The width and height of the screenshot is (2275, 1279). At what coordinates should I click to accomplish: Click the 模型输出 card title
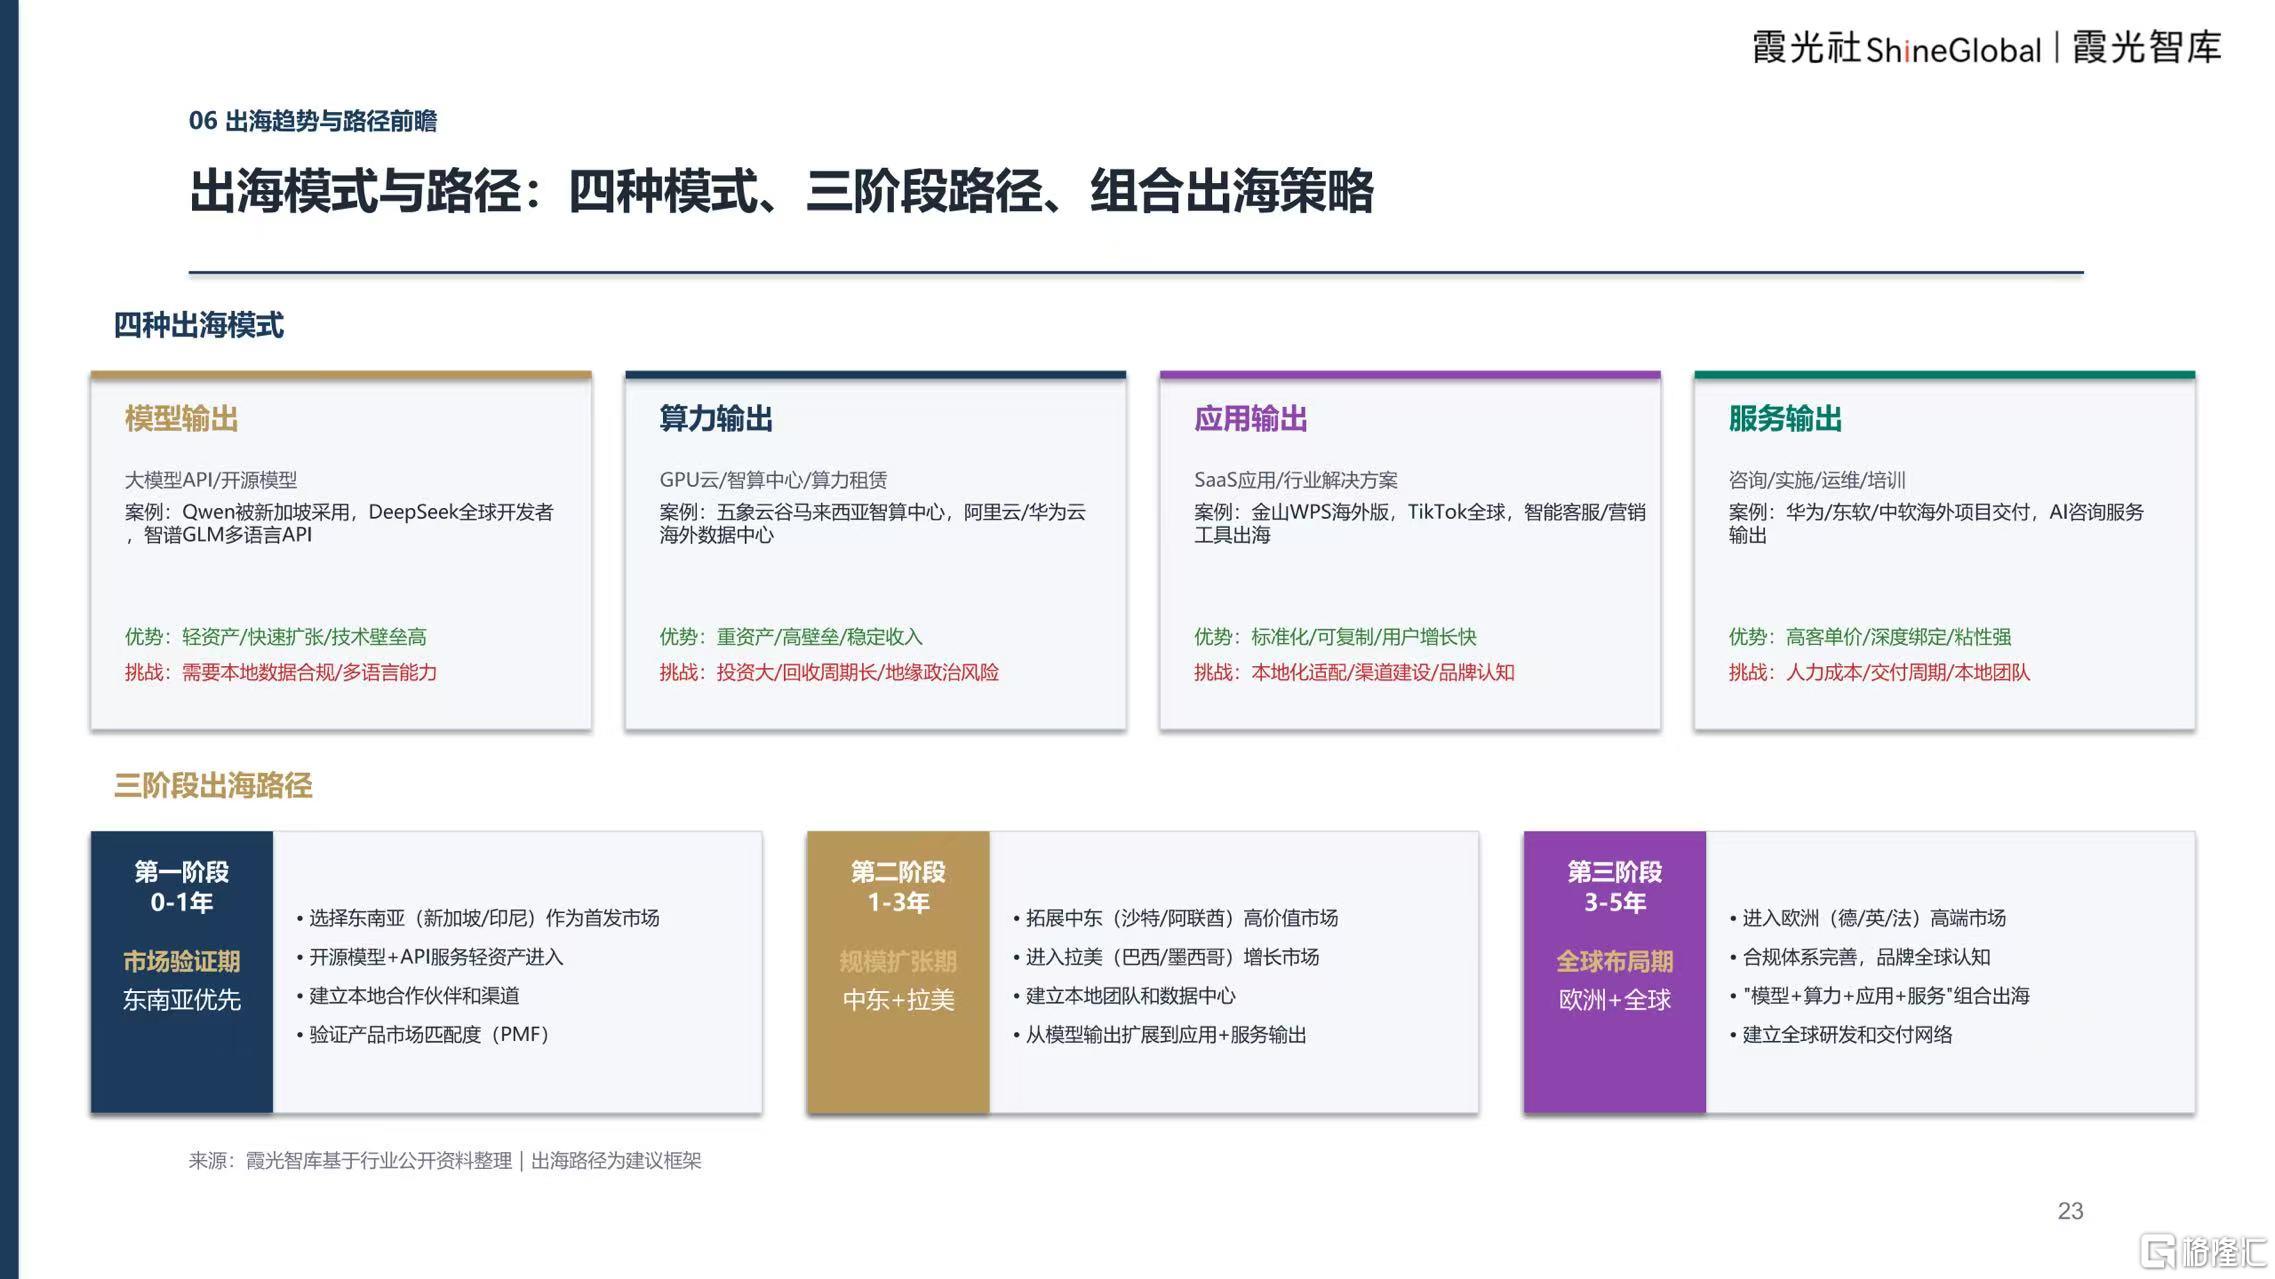pyautogui.click(x=182, y=418)
